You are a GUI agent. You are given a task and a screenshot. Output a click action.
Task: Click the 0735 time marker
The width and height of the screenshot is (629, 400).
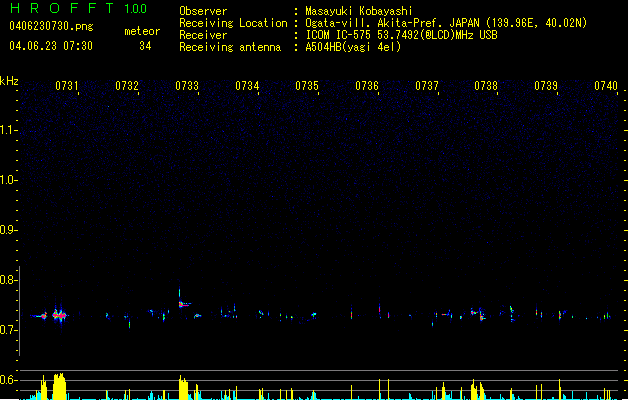pyautogui.click(x=307, y=86)
